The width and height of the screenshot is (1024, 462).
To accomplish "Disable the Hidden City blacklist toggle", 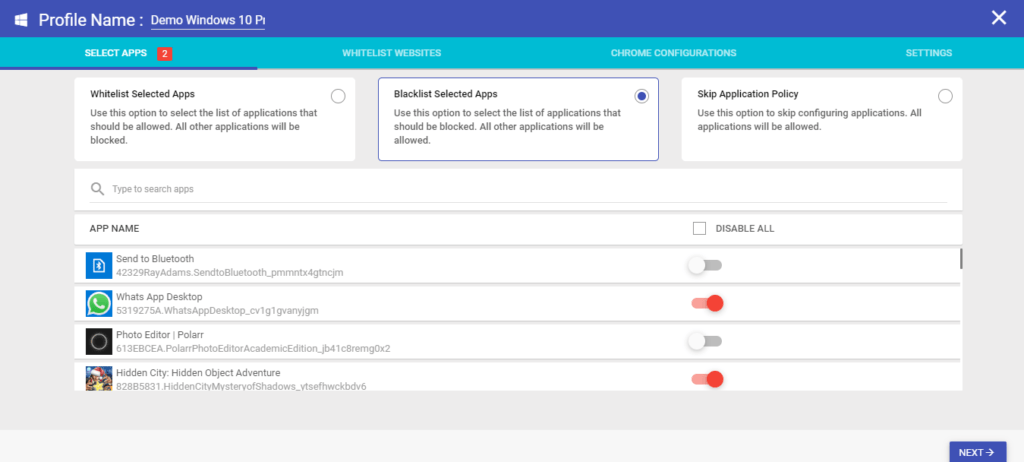I will click(708, 379).
